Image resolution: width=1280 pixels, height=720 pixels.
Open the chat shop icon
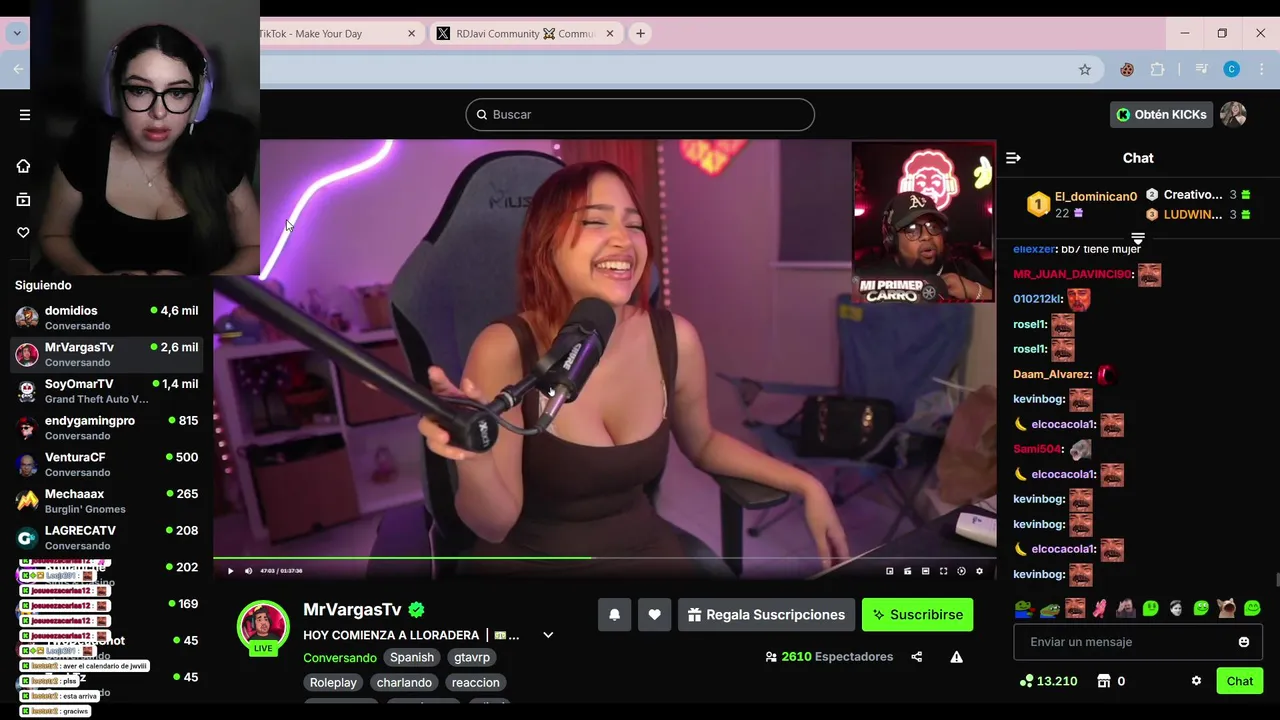1104,681
